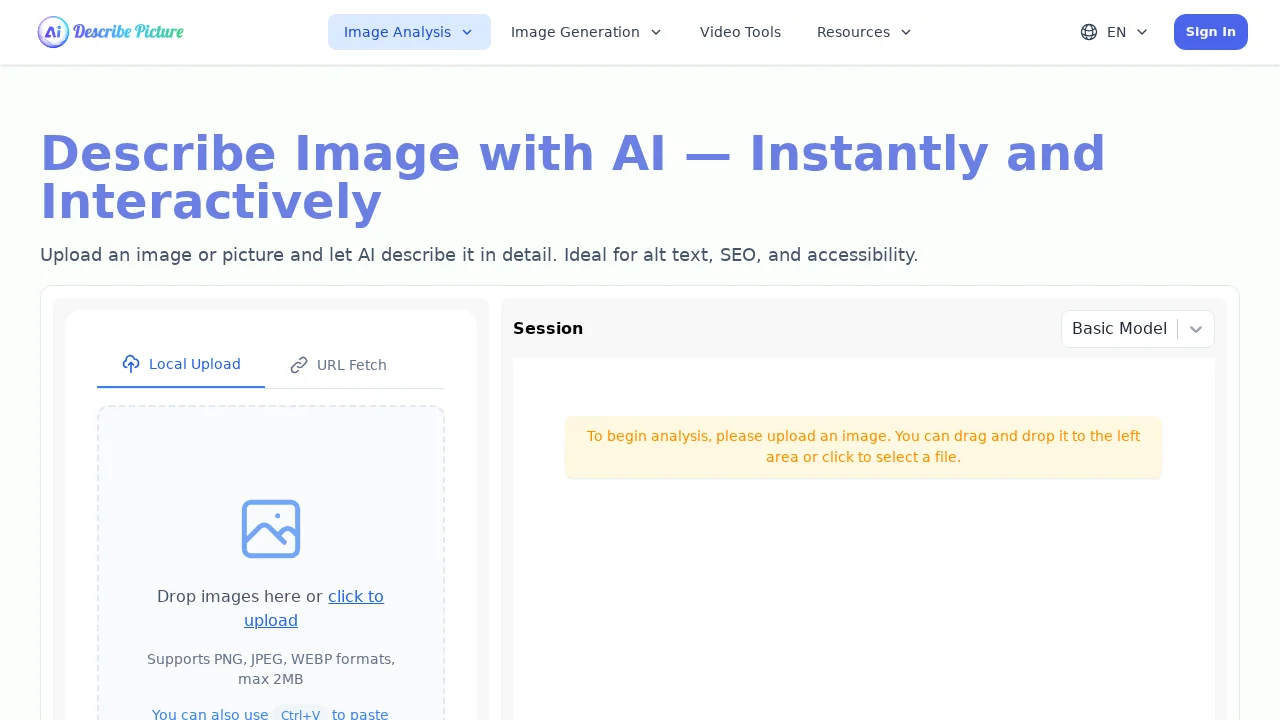
Task: Click the Ctrl+V keyboard shortcut badge
Action: [x=300, y=714]
